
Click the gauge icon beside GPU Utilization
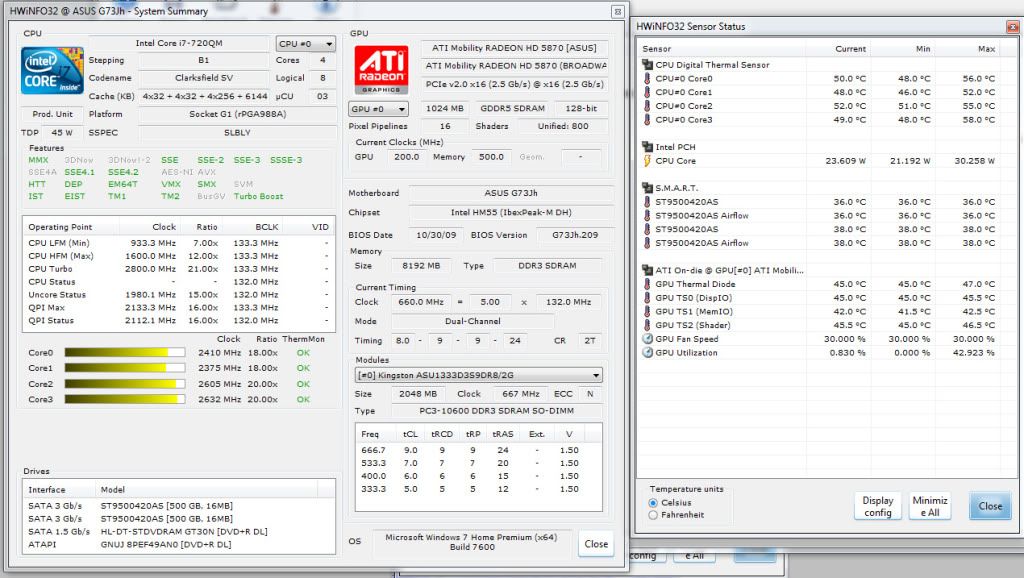(647, 353)
